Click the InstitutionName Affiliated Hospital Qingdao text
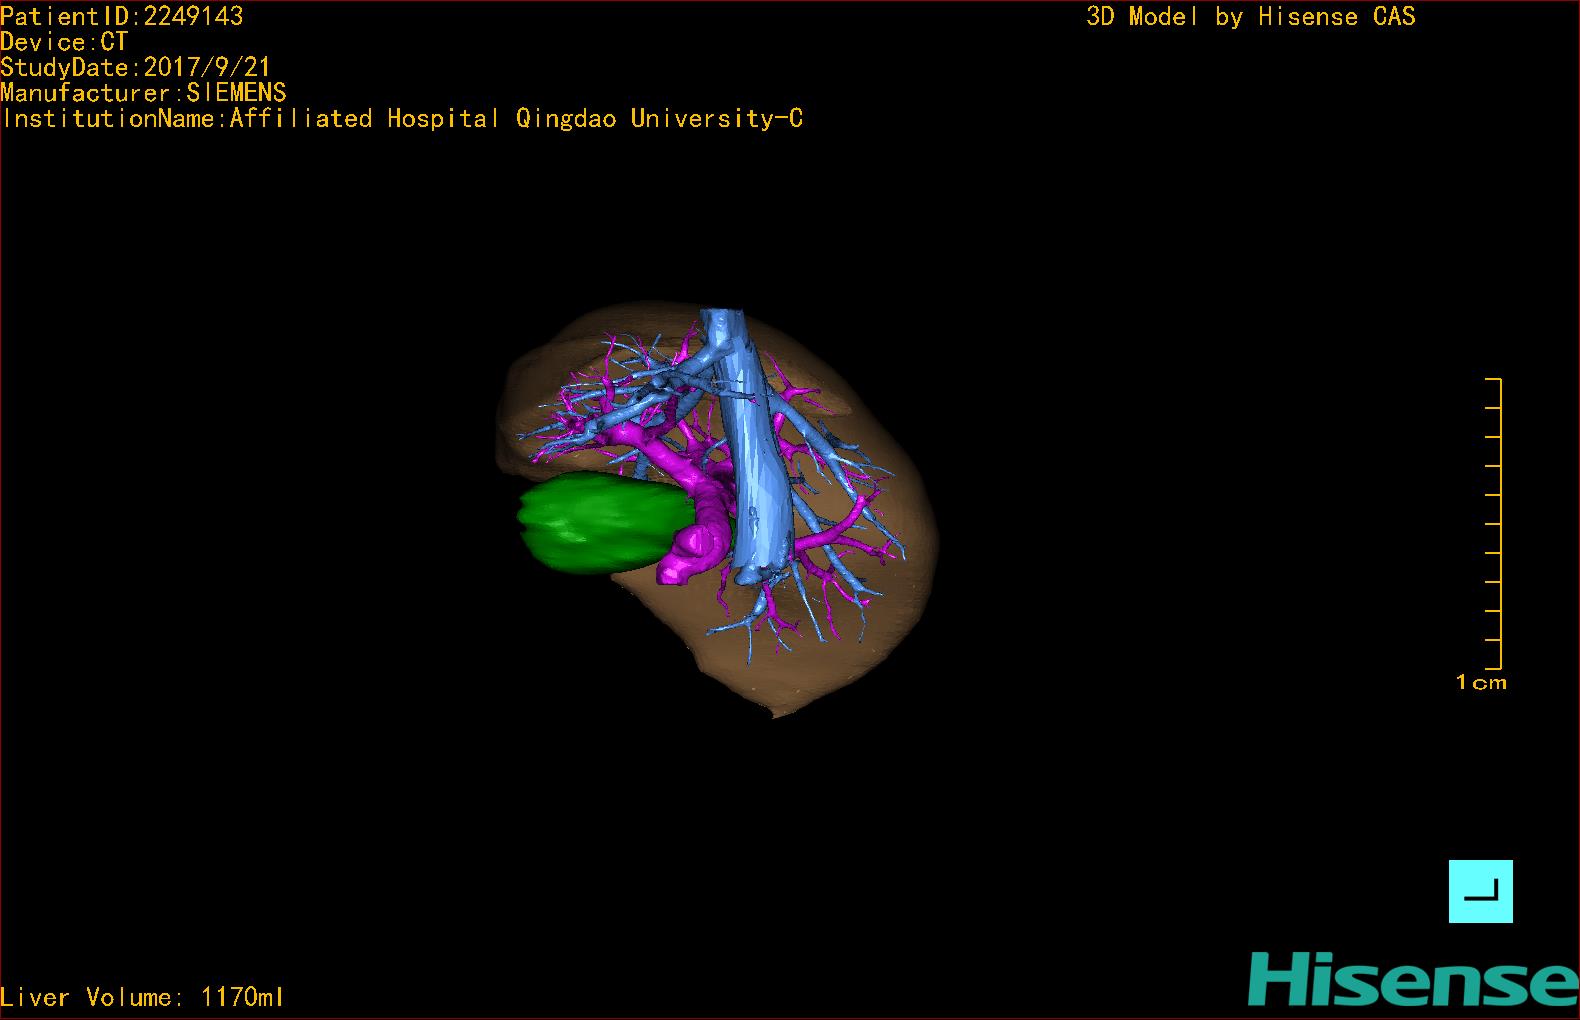This screenshot has height=1020, width=1580. coord(403,118)
